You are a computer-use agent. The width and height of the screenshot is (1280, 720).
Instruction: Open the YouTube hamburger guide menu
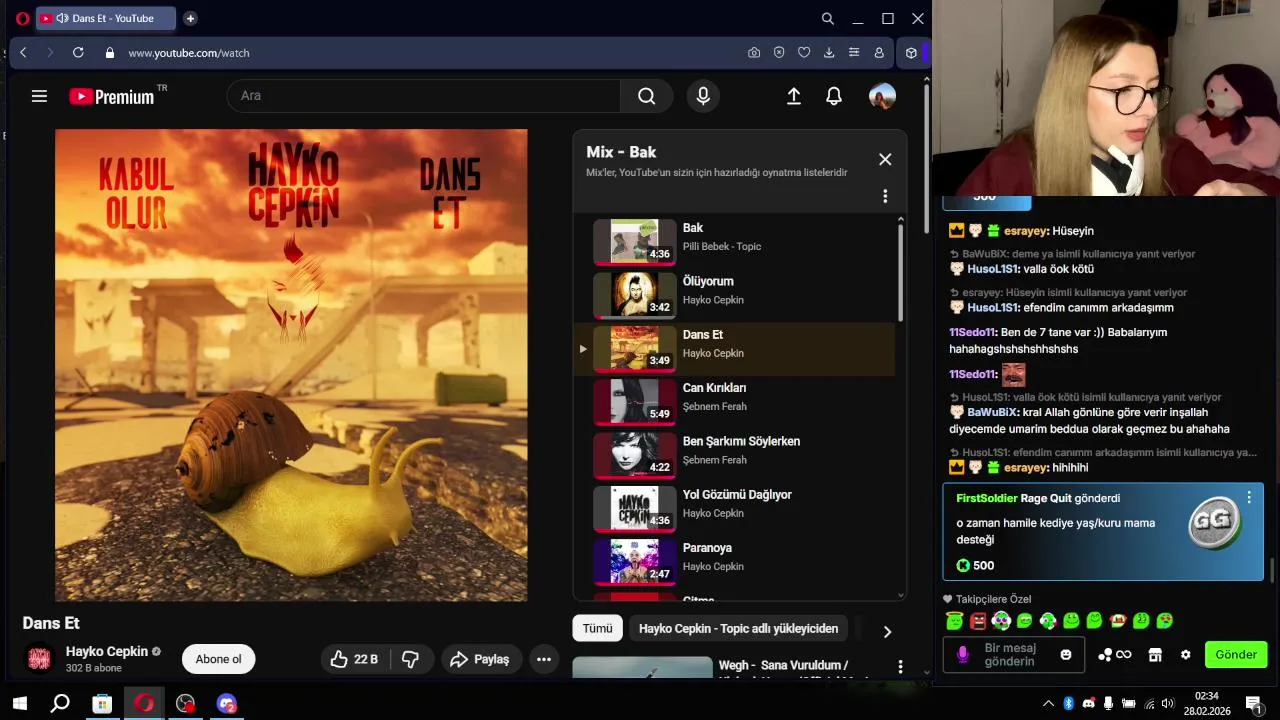click(x=39, y=96)
